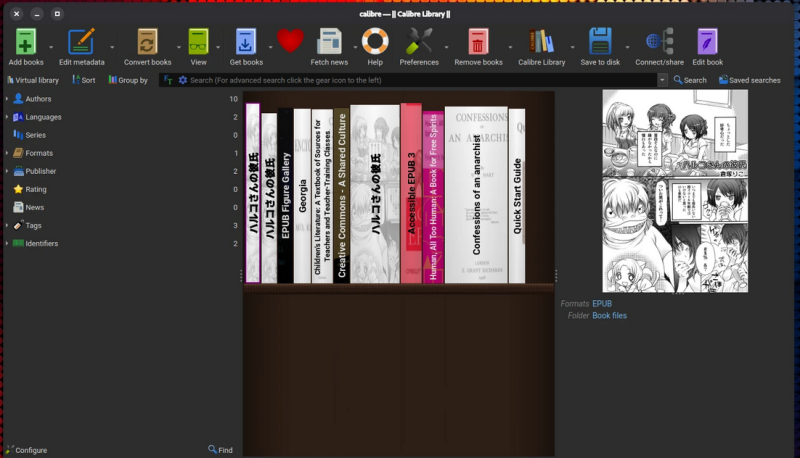The image size is (800, 458).
Task: Click the Convert books icon
Action: 147,42
